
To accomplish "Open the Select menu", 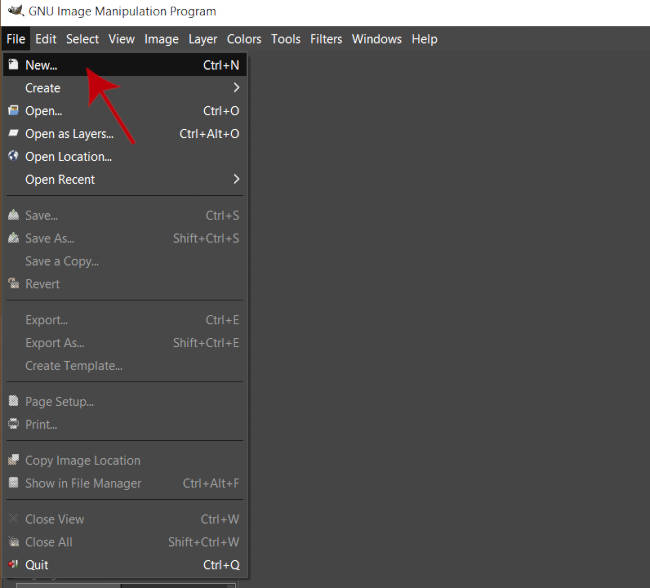I will (82, 39).
